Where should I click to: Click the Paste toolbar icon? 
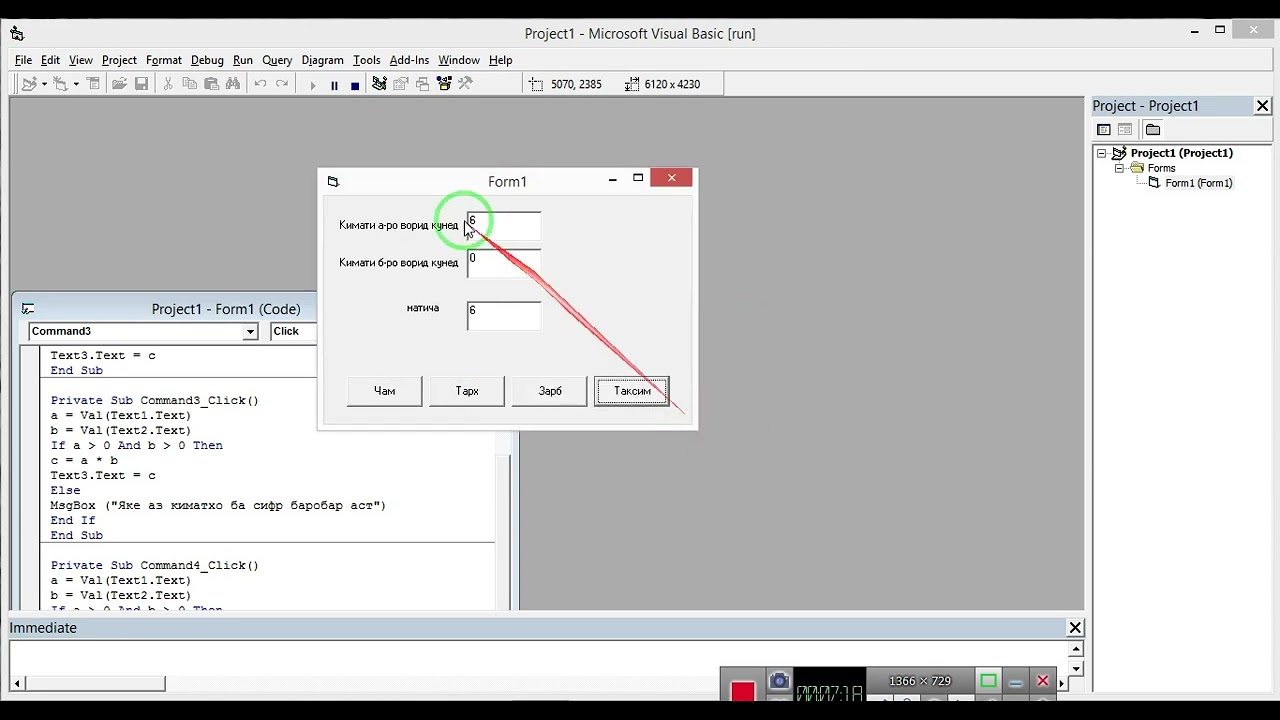(x=211, y=84)
